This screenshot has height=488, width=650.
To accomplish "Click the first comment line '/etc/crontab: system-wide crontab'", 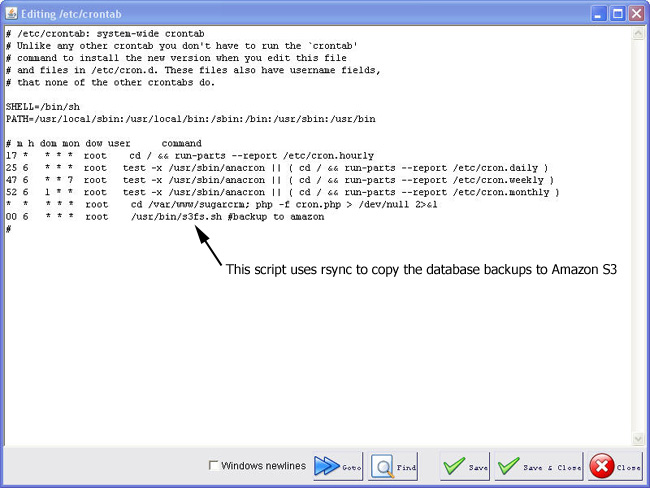I will click(105, 34).
